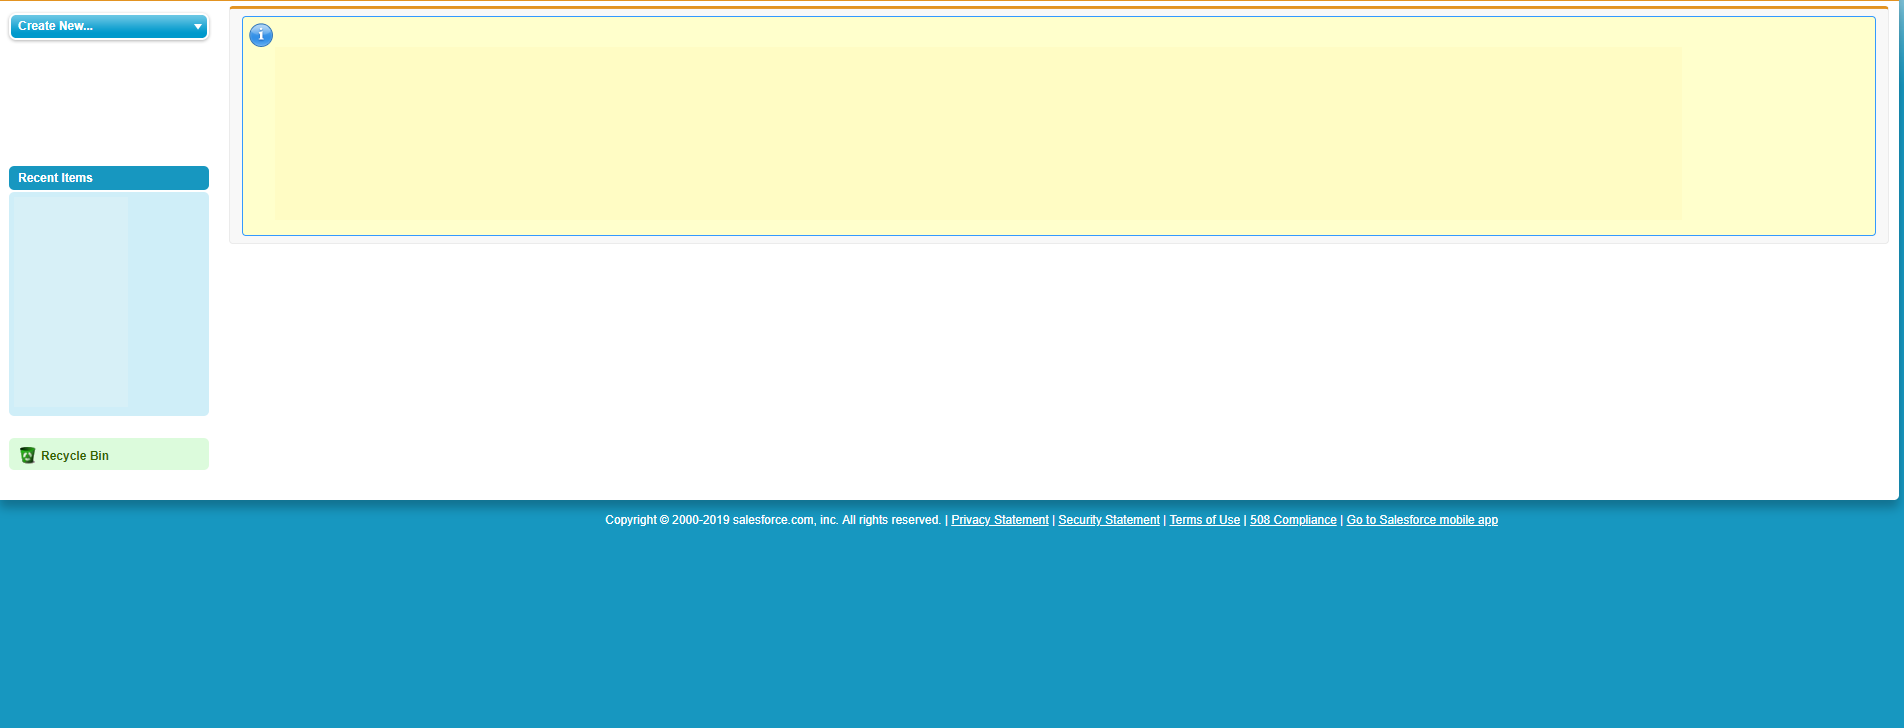Click the Recycle Bin icon

click(x=28, y=455)
